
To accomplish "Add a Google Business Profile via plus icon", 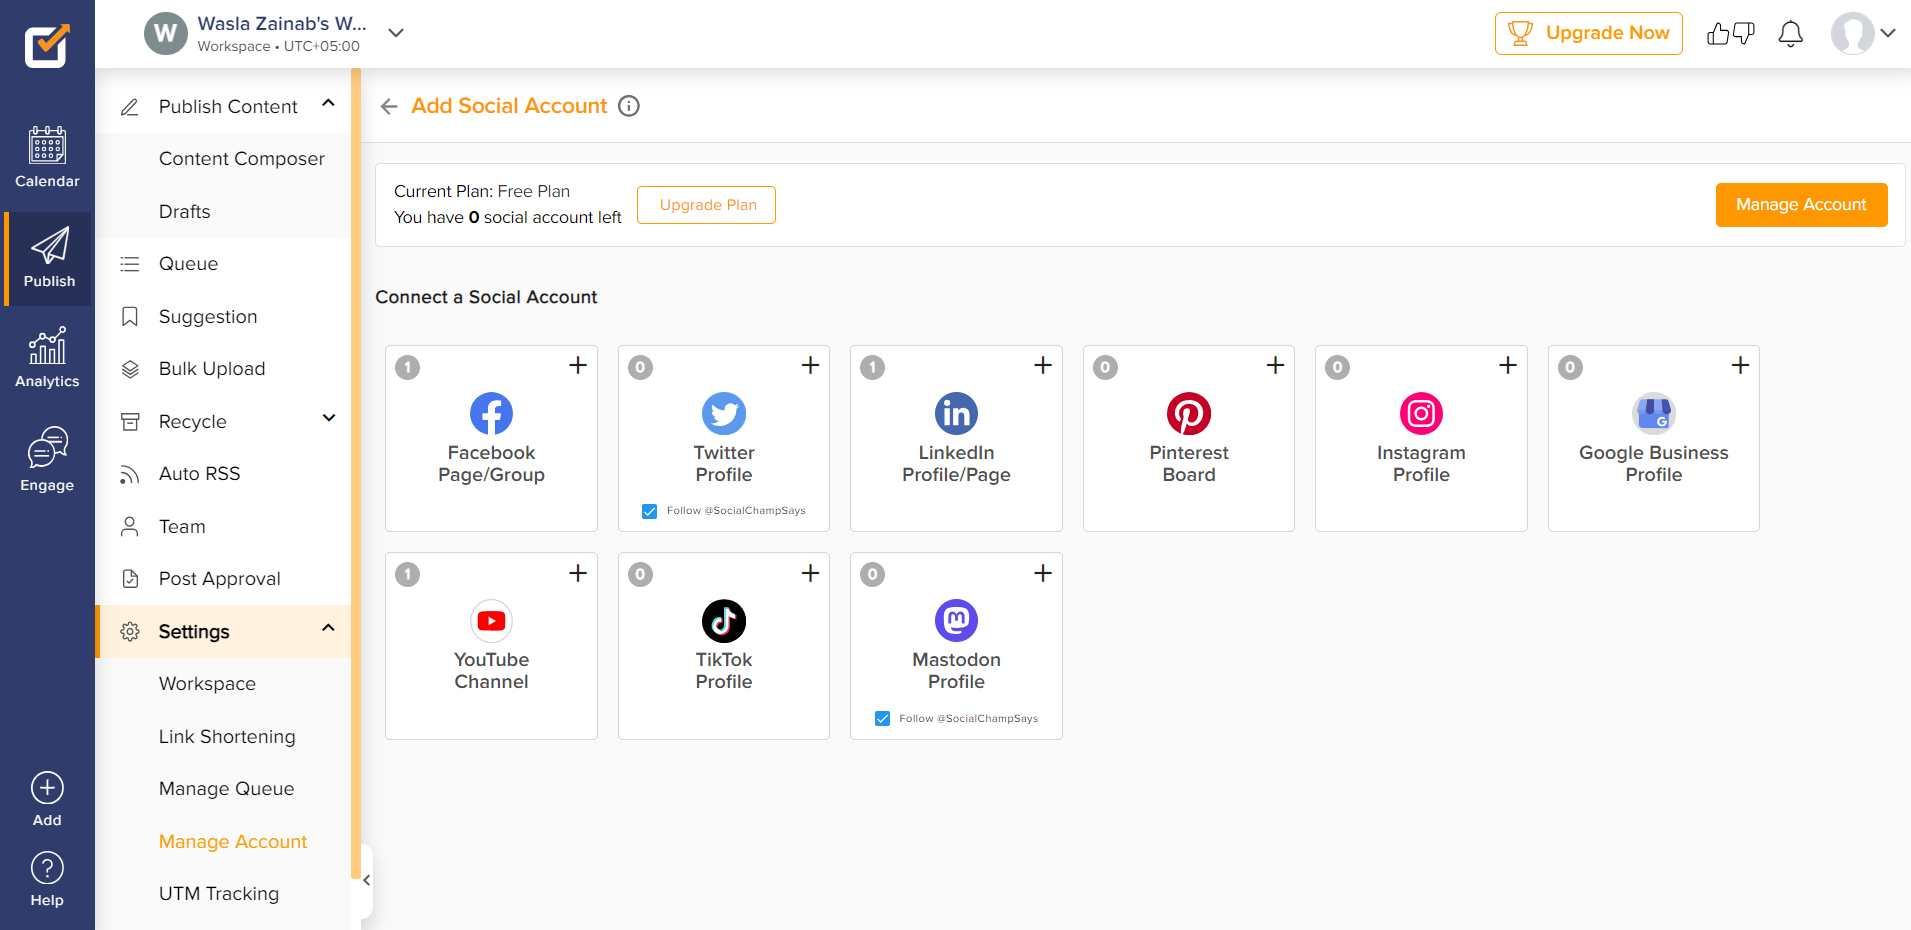I will pos(1740,365).
